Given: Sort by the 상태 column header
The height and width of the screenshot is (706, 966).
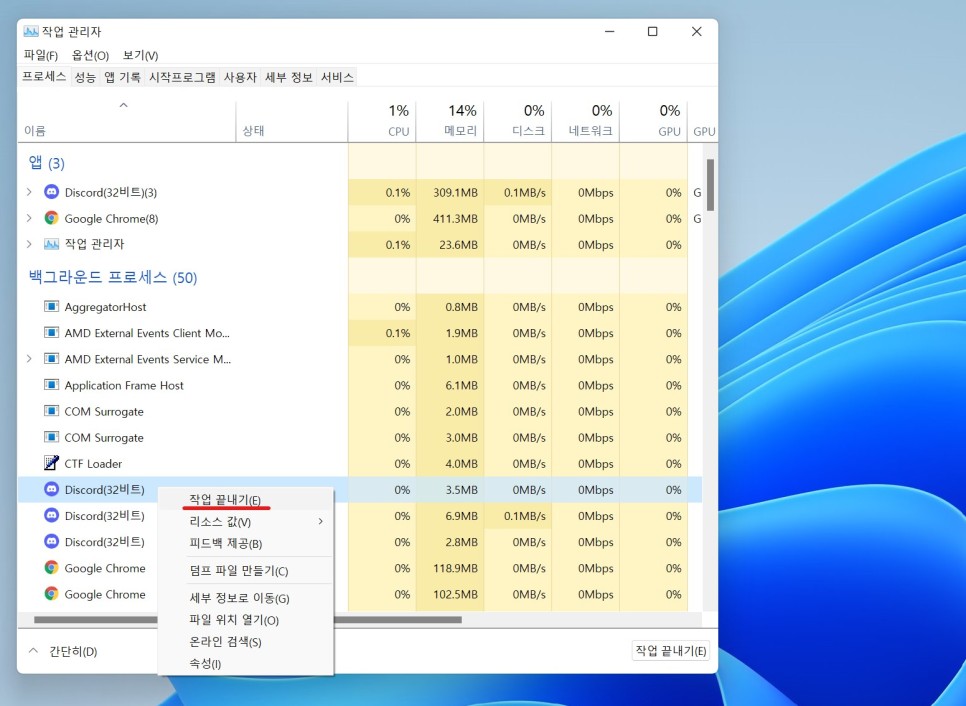Looking at the screenshot, I should (292, 121).
